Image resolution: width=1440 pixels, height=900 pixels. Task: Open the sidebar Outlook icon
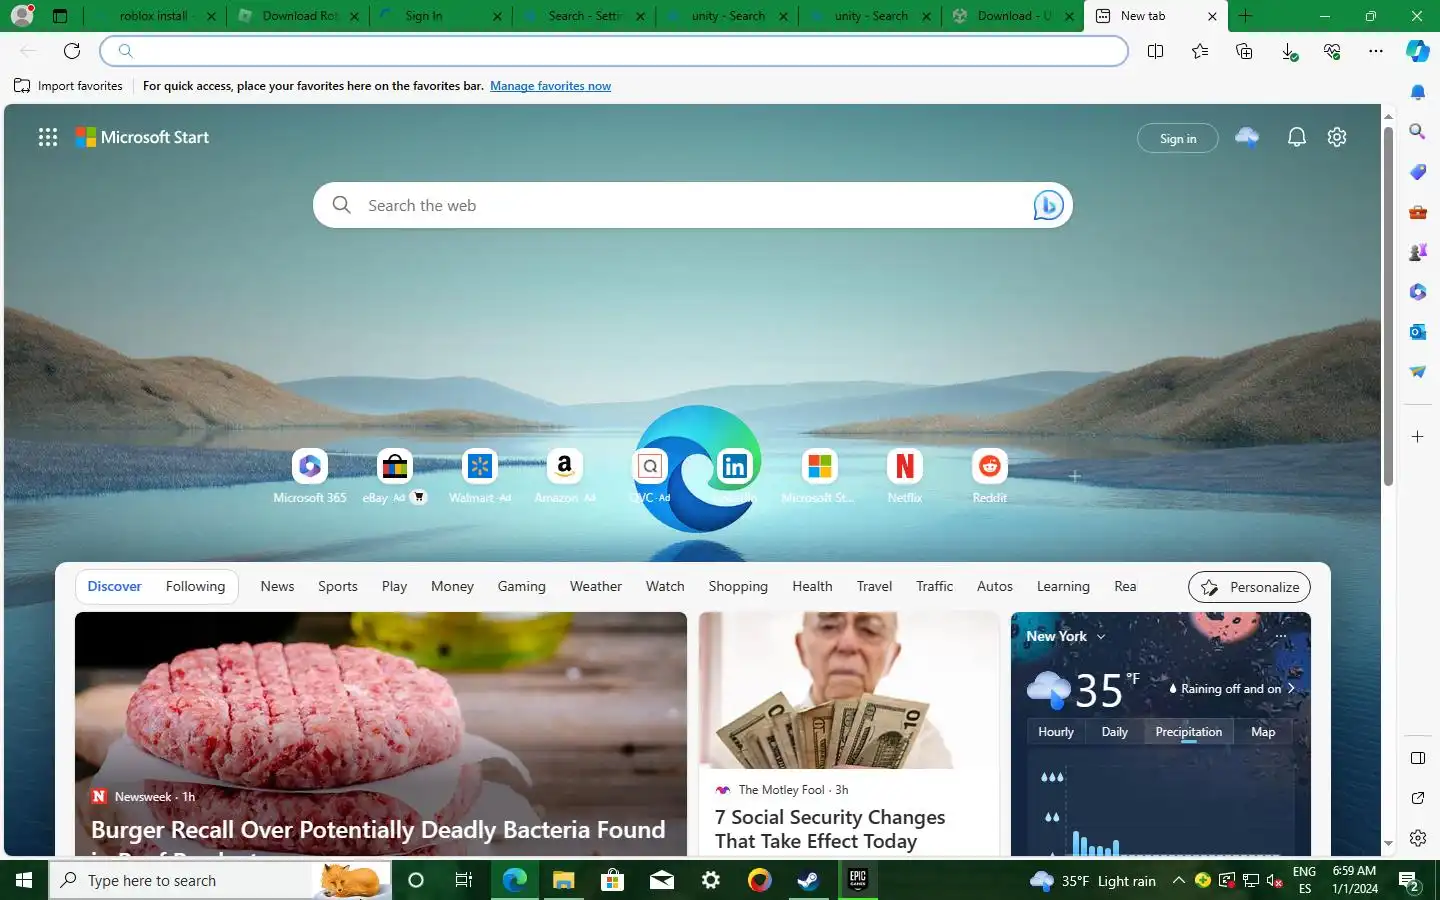coord(1417,332)
